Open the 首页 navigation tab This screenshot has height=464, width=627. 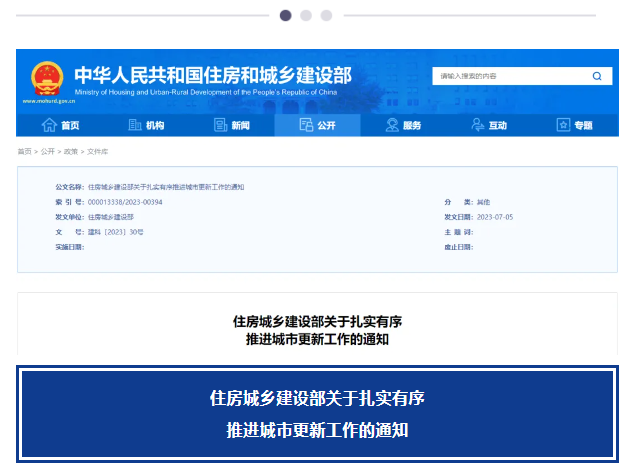click(69, 125)
